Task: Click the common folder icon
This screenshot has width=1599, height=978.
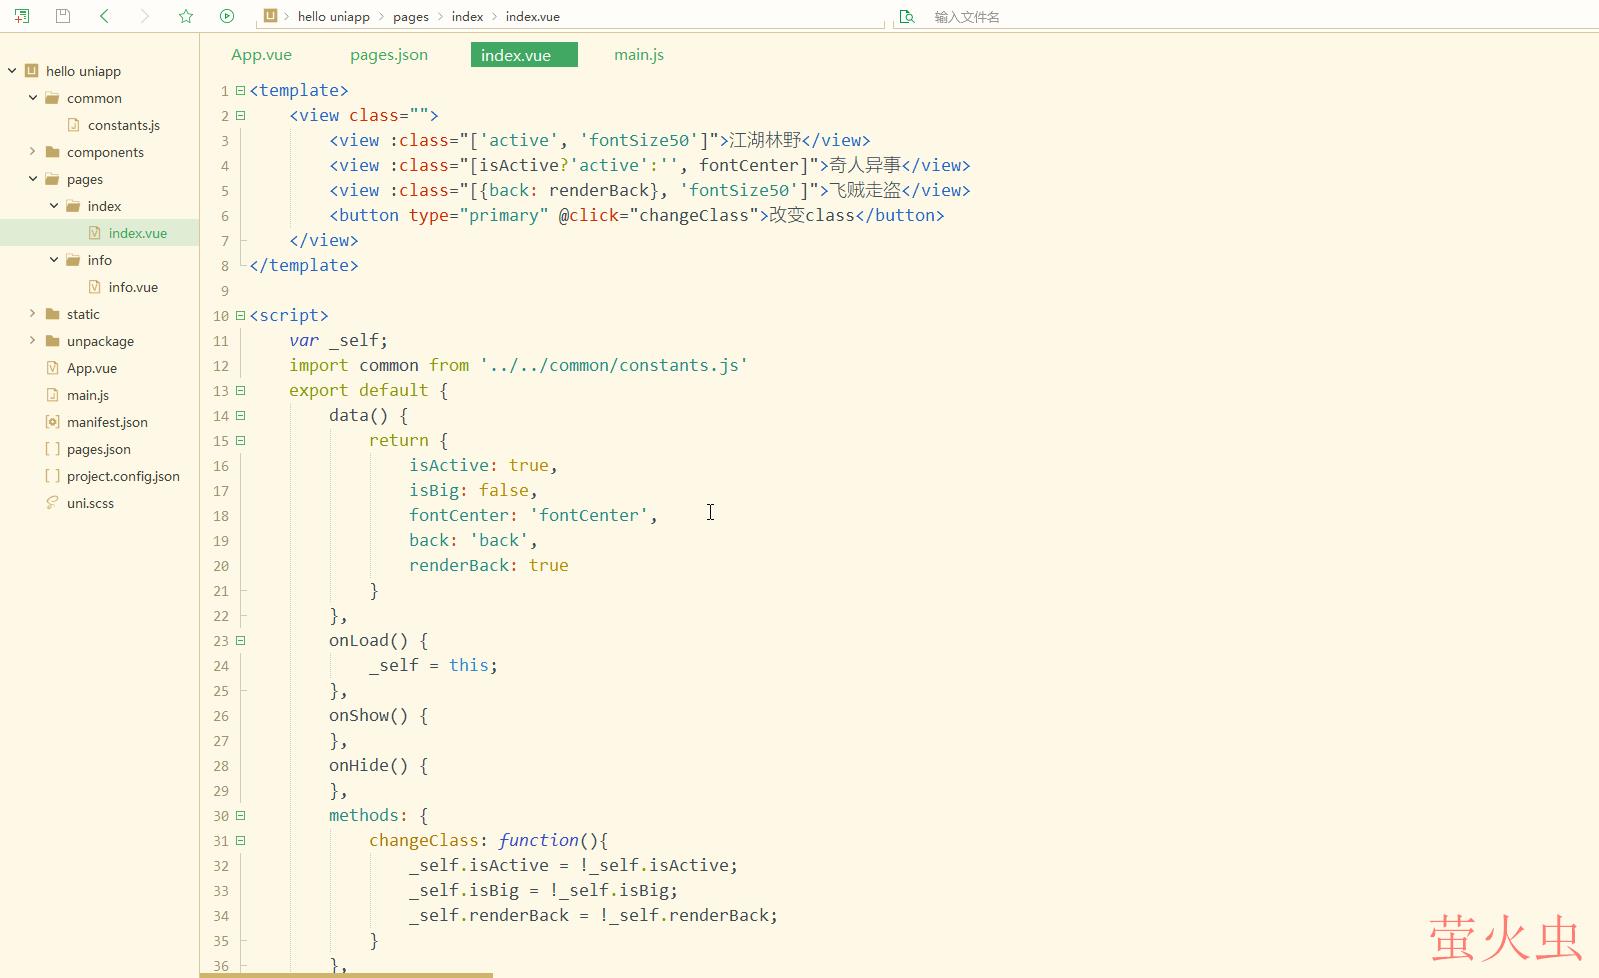Action: 53,98
